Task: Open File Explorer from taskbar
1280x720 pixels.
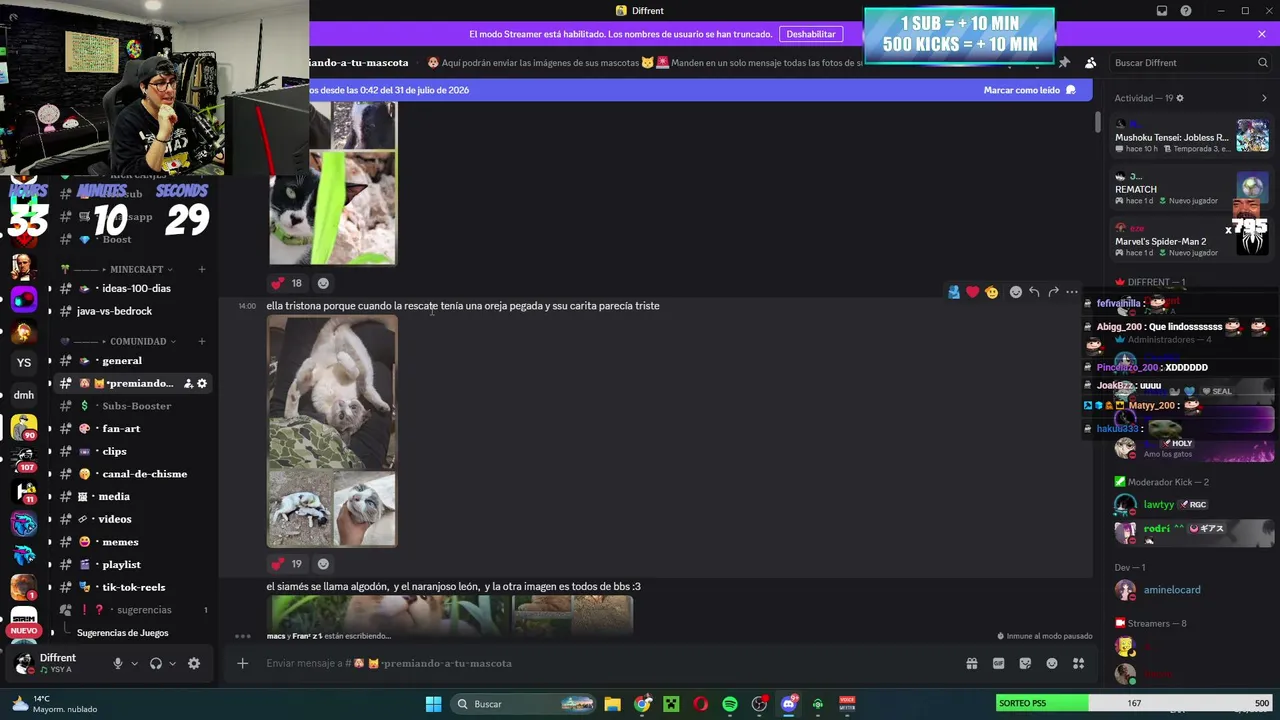Action: (612, 704)
